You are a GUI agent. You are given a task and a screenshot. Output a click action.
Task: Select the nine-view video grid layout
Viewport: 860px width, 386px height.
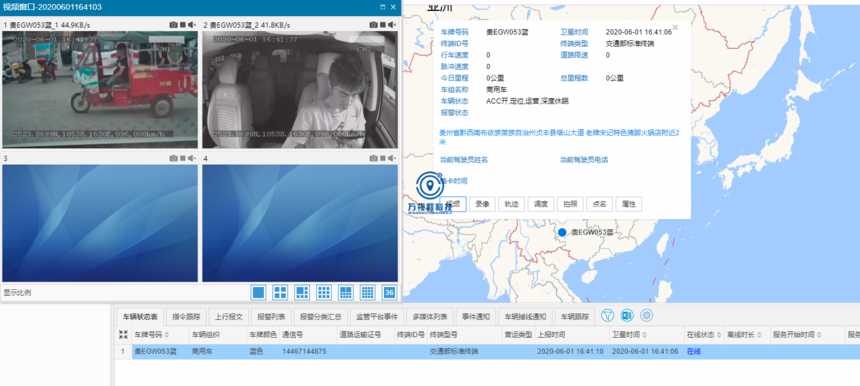pos(324,292)
